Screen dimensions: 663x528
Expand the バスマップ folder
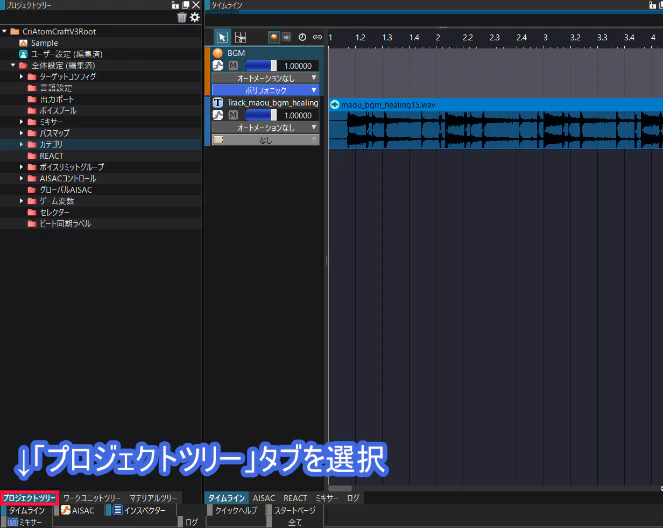coord(21,133)
